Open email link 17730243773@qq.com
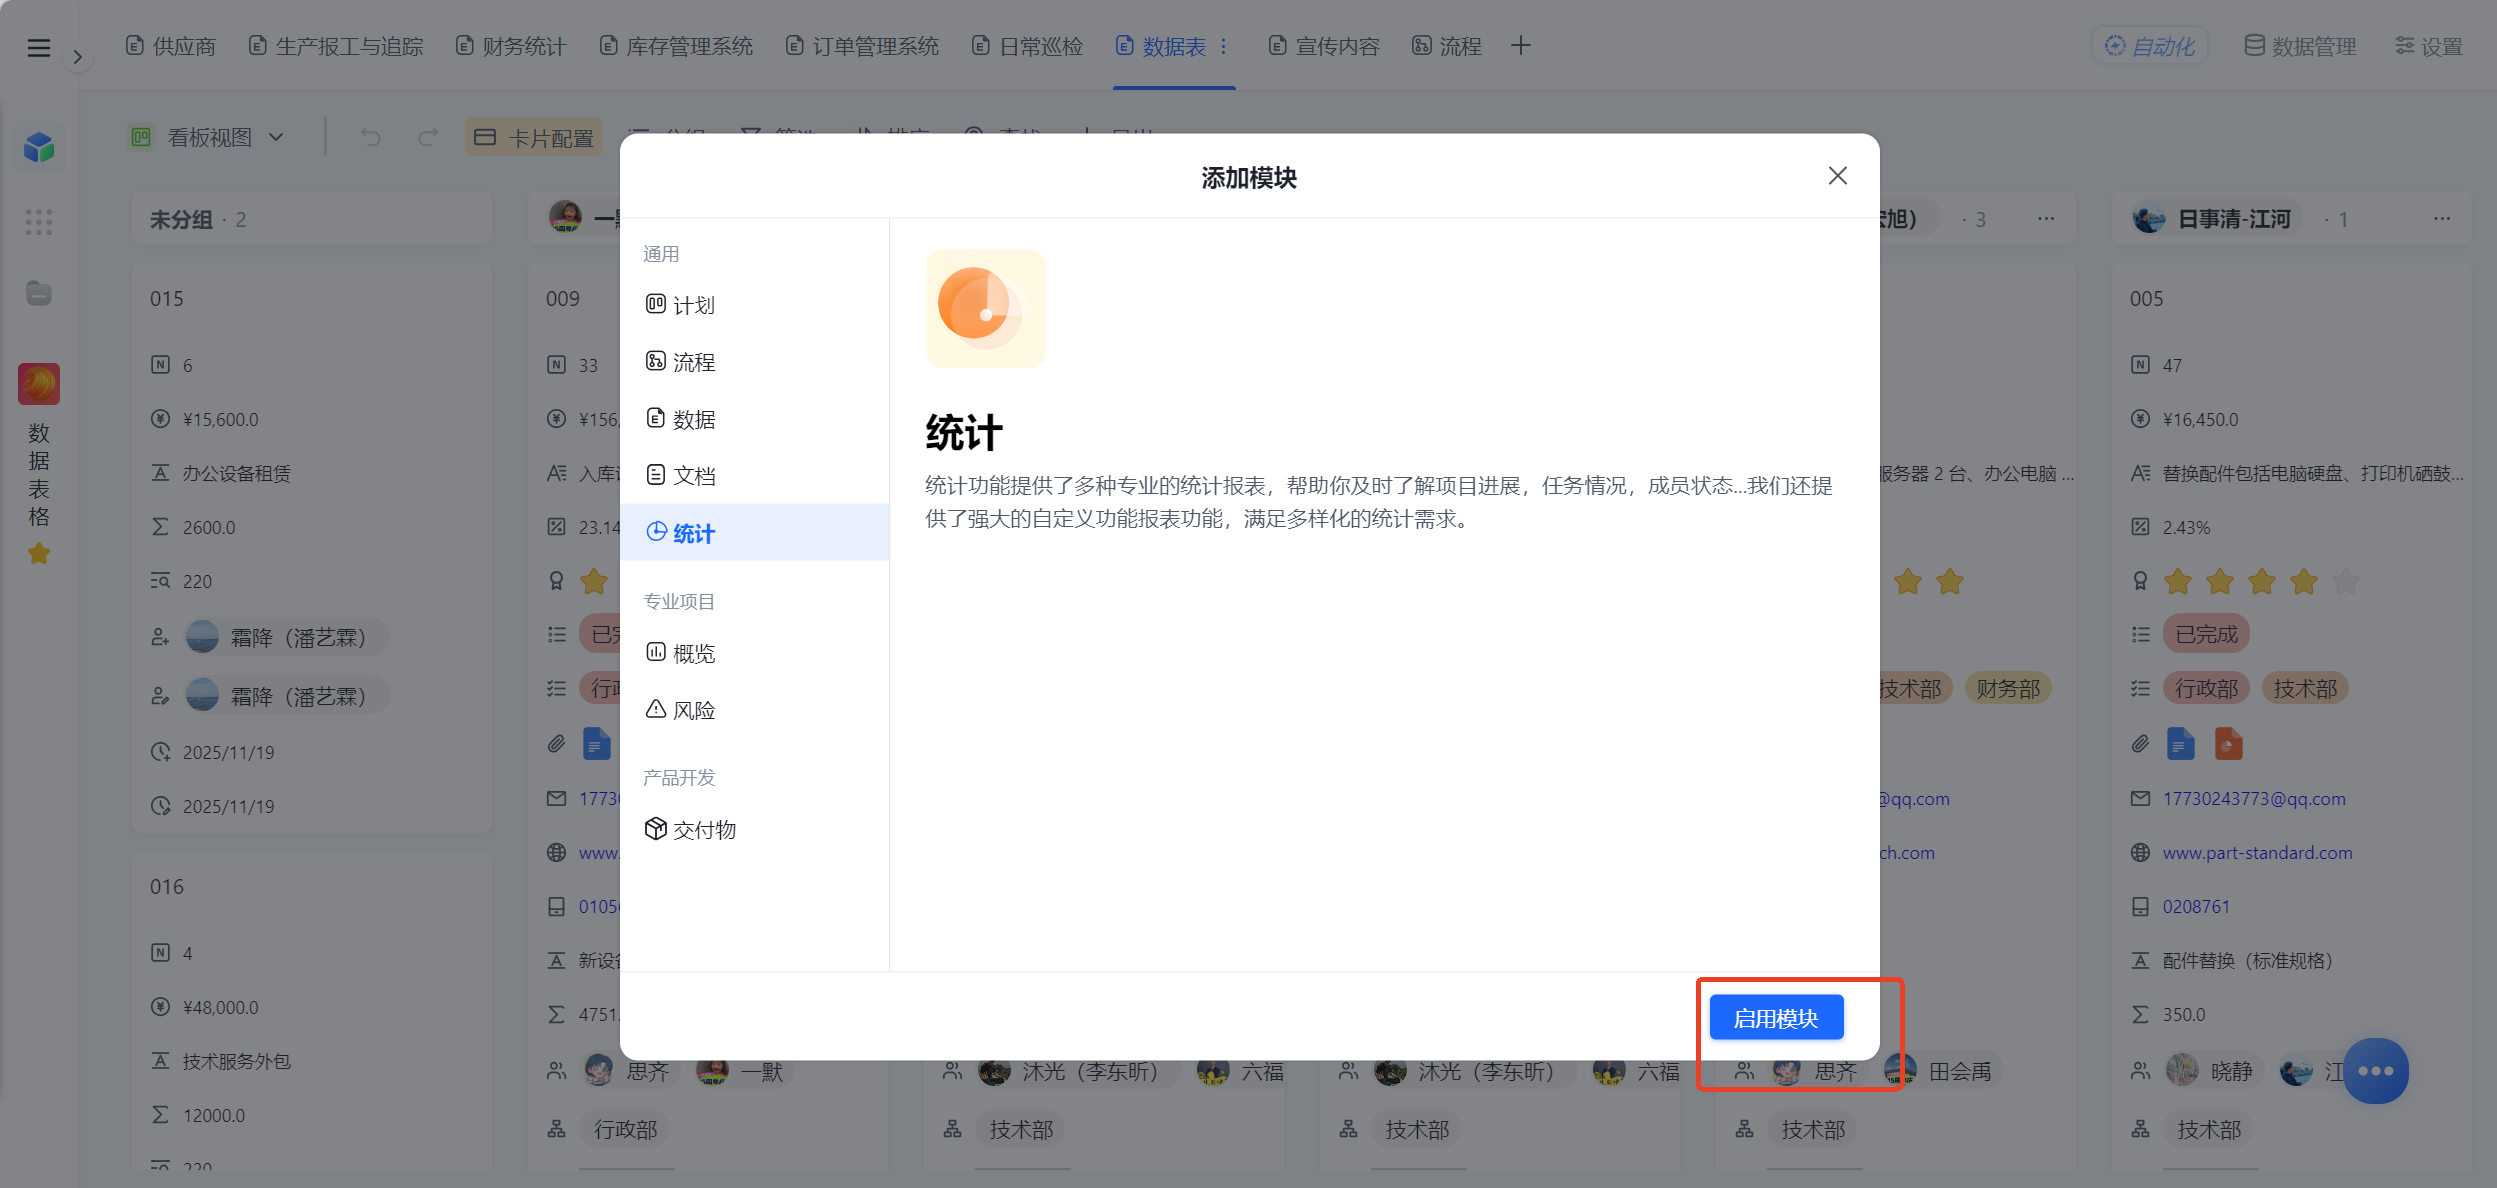Viewport: 2497px width, 1188px height. pos(2254,799)
